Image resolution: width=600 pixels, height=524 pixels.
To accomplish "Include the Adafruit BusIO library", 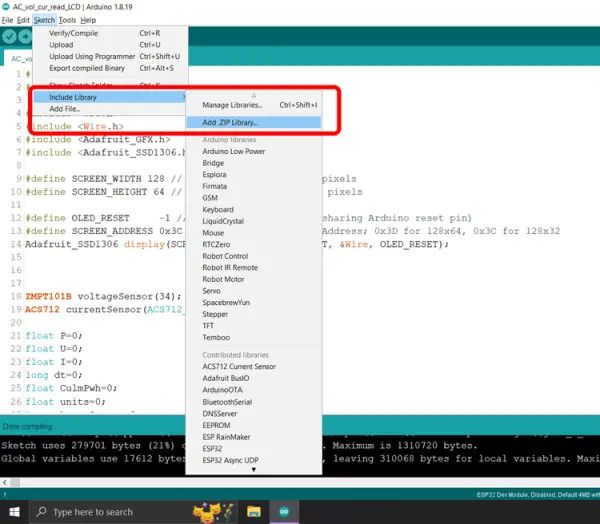I will [x=254, y=378].
